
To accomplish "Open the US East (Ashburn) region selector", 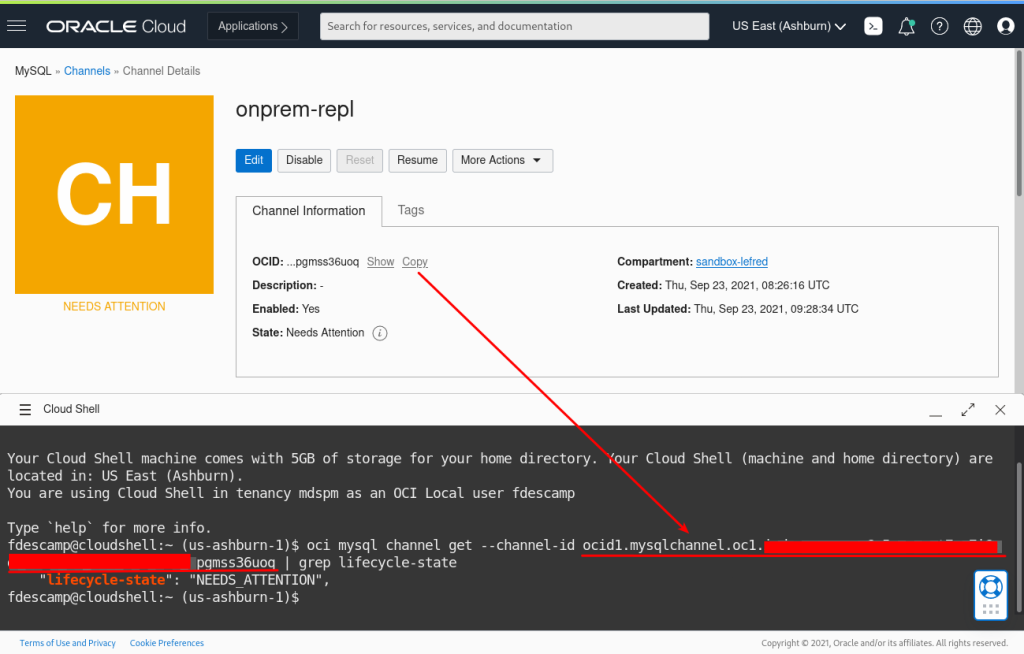I will click(x=789, y=26).
